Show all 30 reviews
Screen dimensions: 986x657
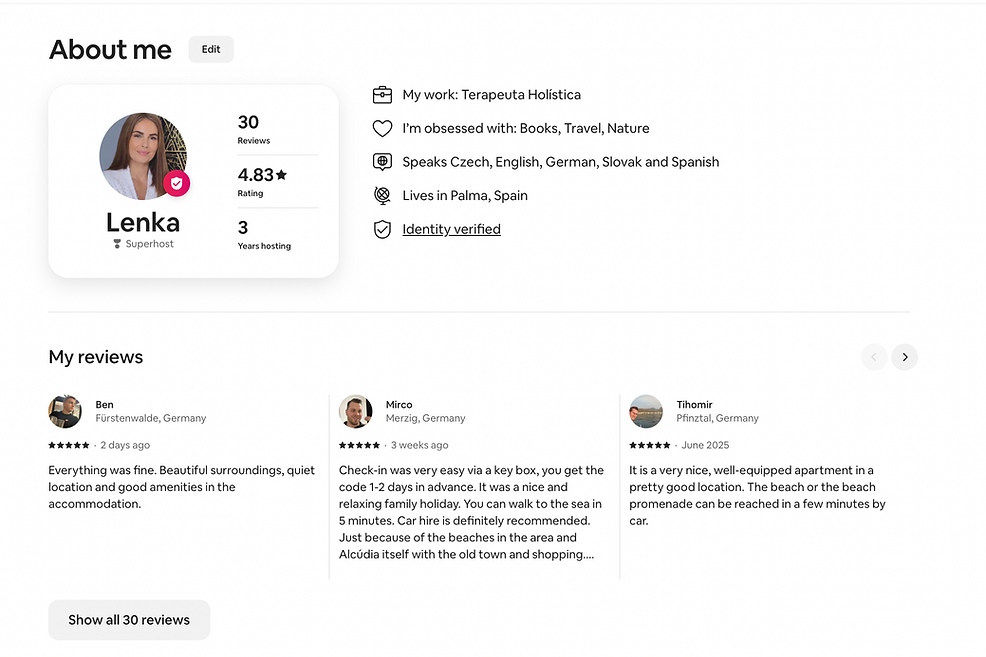pos(129,619)
